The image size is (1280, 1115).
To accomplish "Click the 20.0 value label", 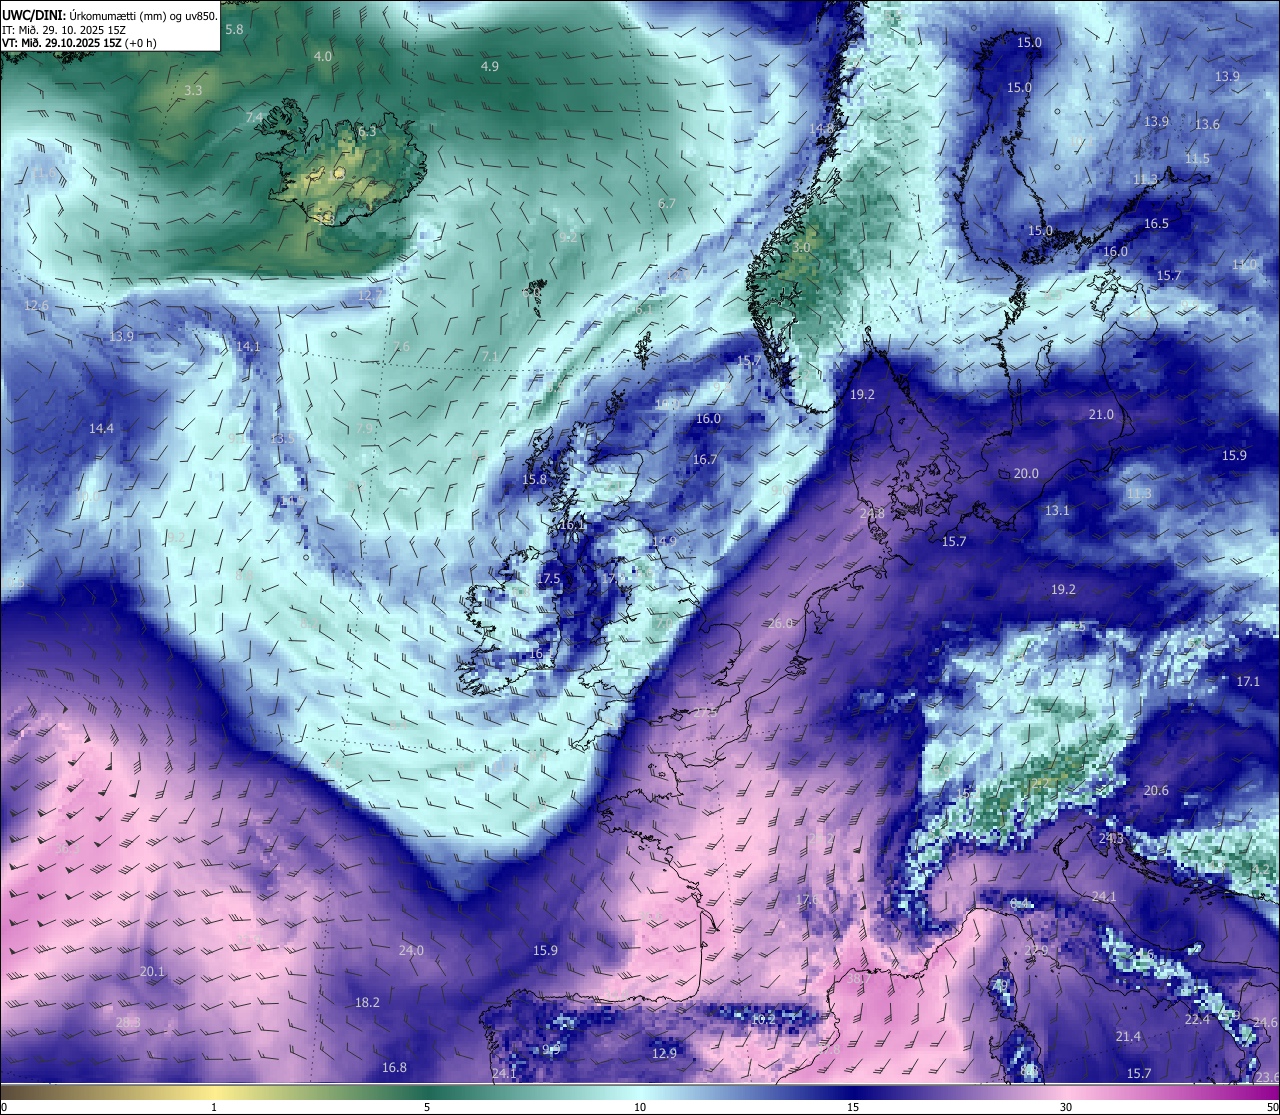I will [x=1026, y=474].
